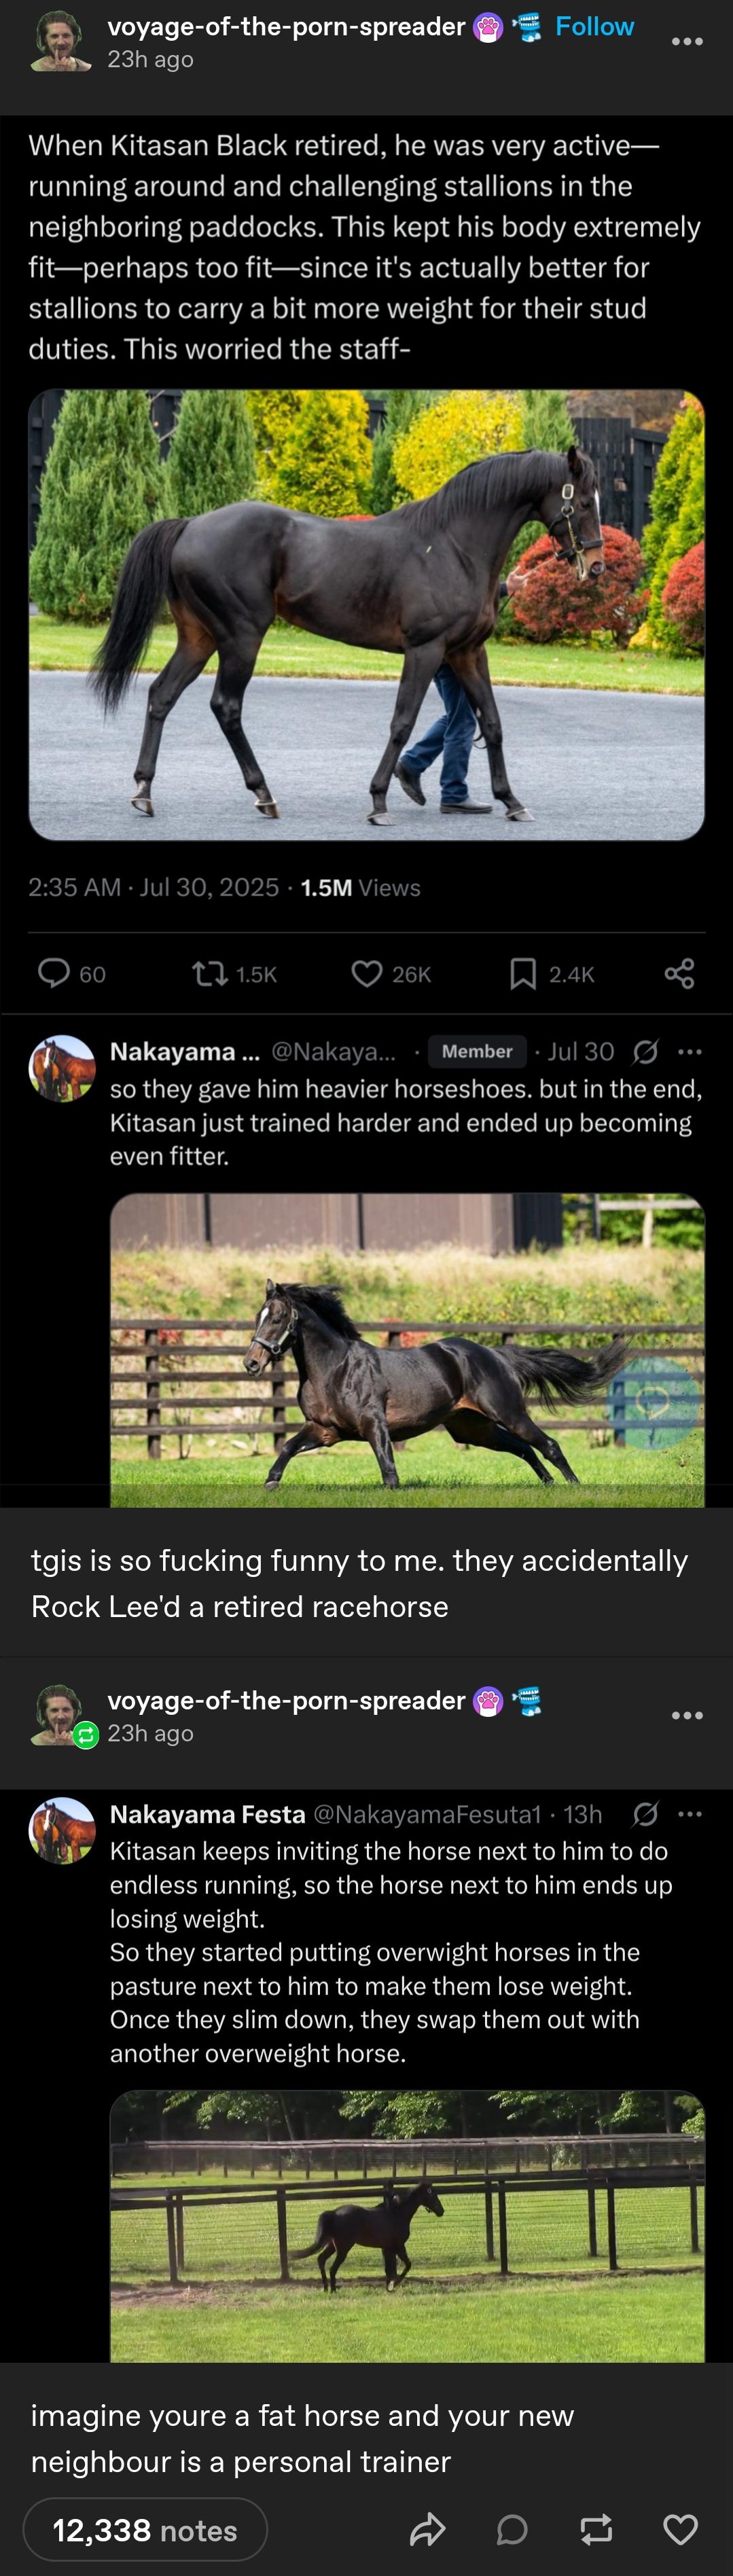Image resolution: width=733 pixels, height=2576 pixels.
Task: View the galloping horse photo in the reply
Action: pyautogui.click(x=407, y=1349)
